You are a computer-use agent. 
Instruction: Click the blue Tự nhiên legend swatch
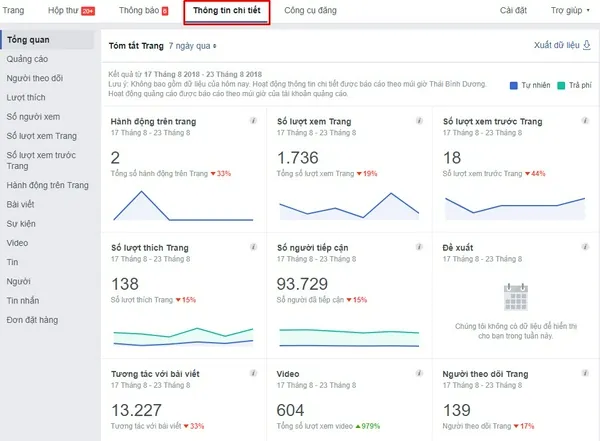tap(513, 87)
